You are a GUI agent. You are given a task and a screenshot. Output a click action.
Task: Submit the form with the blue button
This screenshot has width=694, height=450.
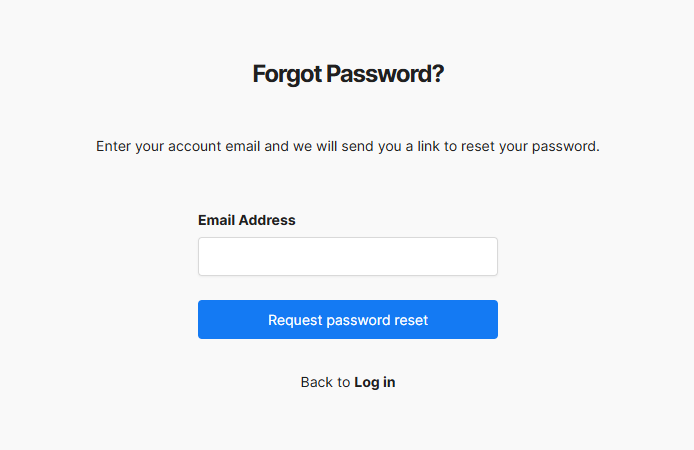click(x=347, y=320)
